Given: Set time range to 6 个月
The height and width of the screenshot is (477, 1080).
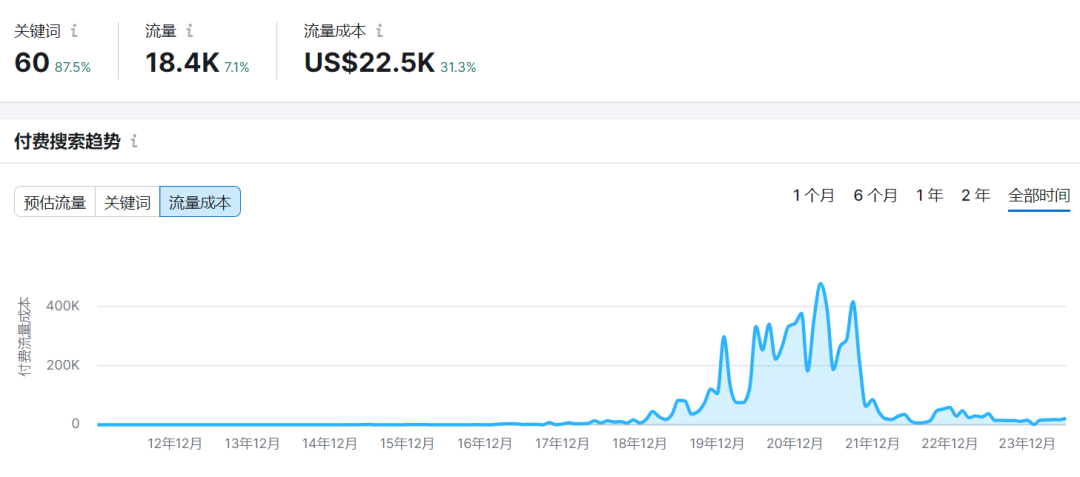Looking at the screenshot, I should tap(875, 196).
